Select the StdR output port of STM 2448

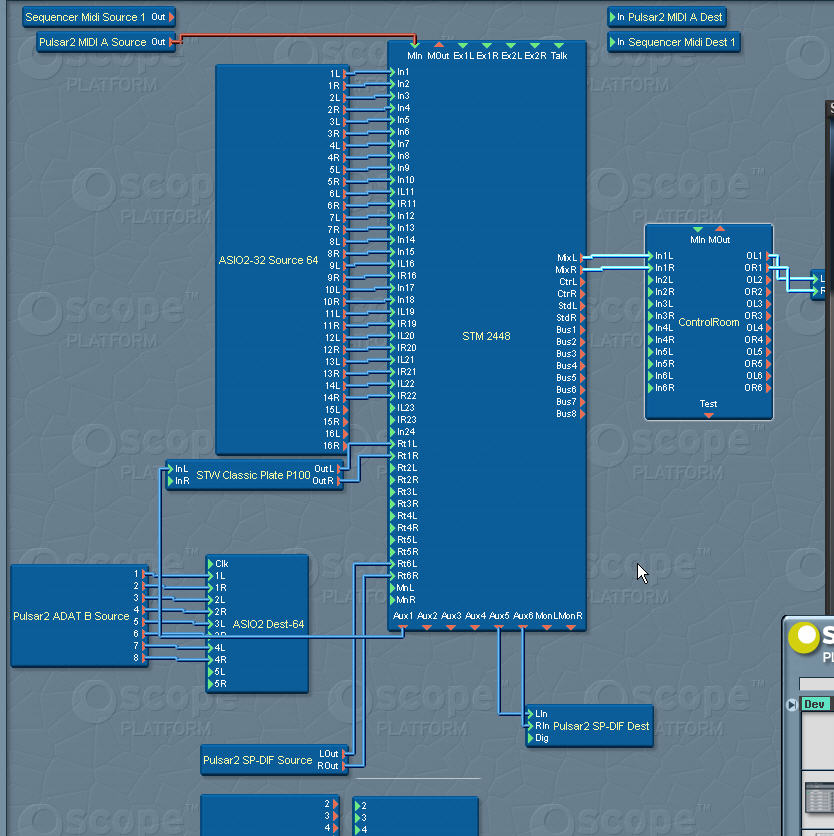582,318
